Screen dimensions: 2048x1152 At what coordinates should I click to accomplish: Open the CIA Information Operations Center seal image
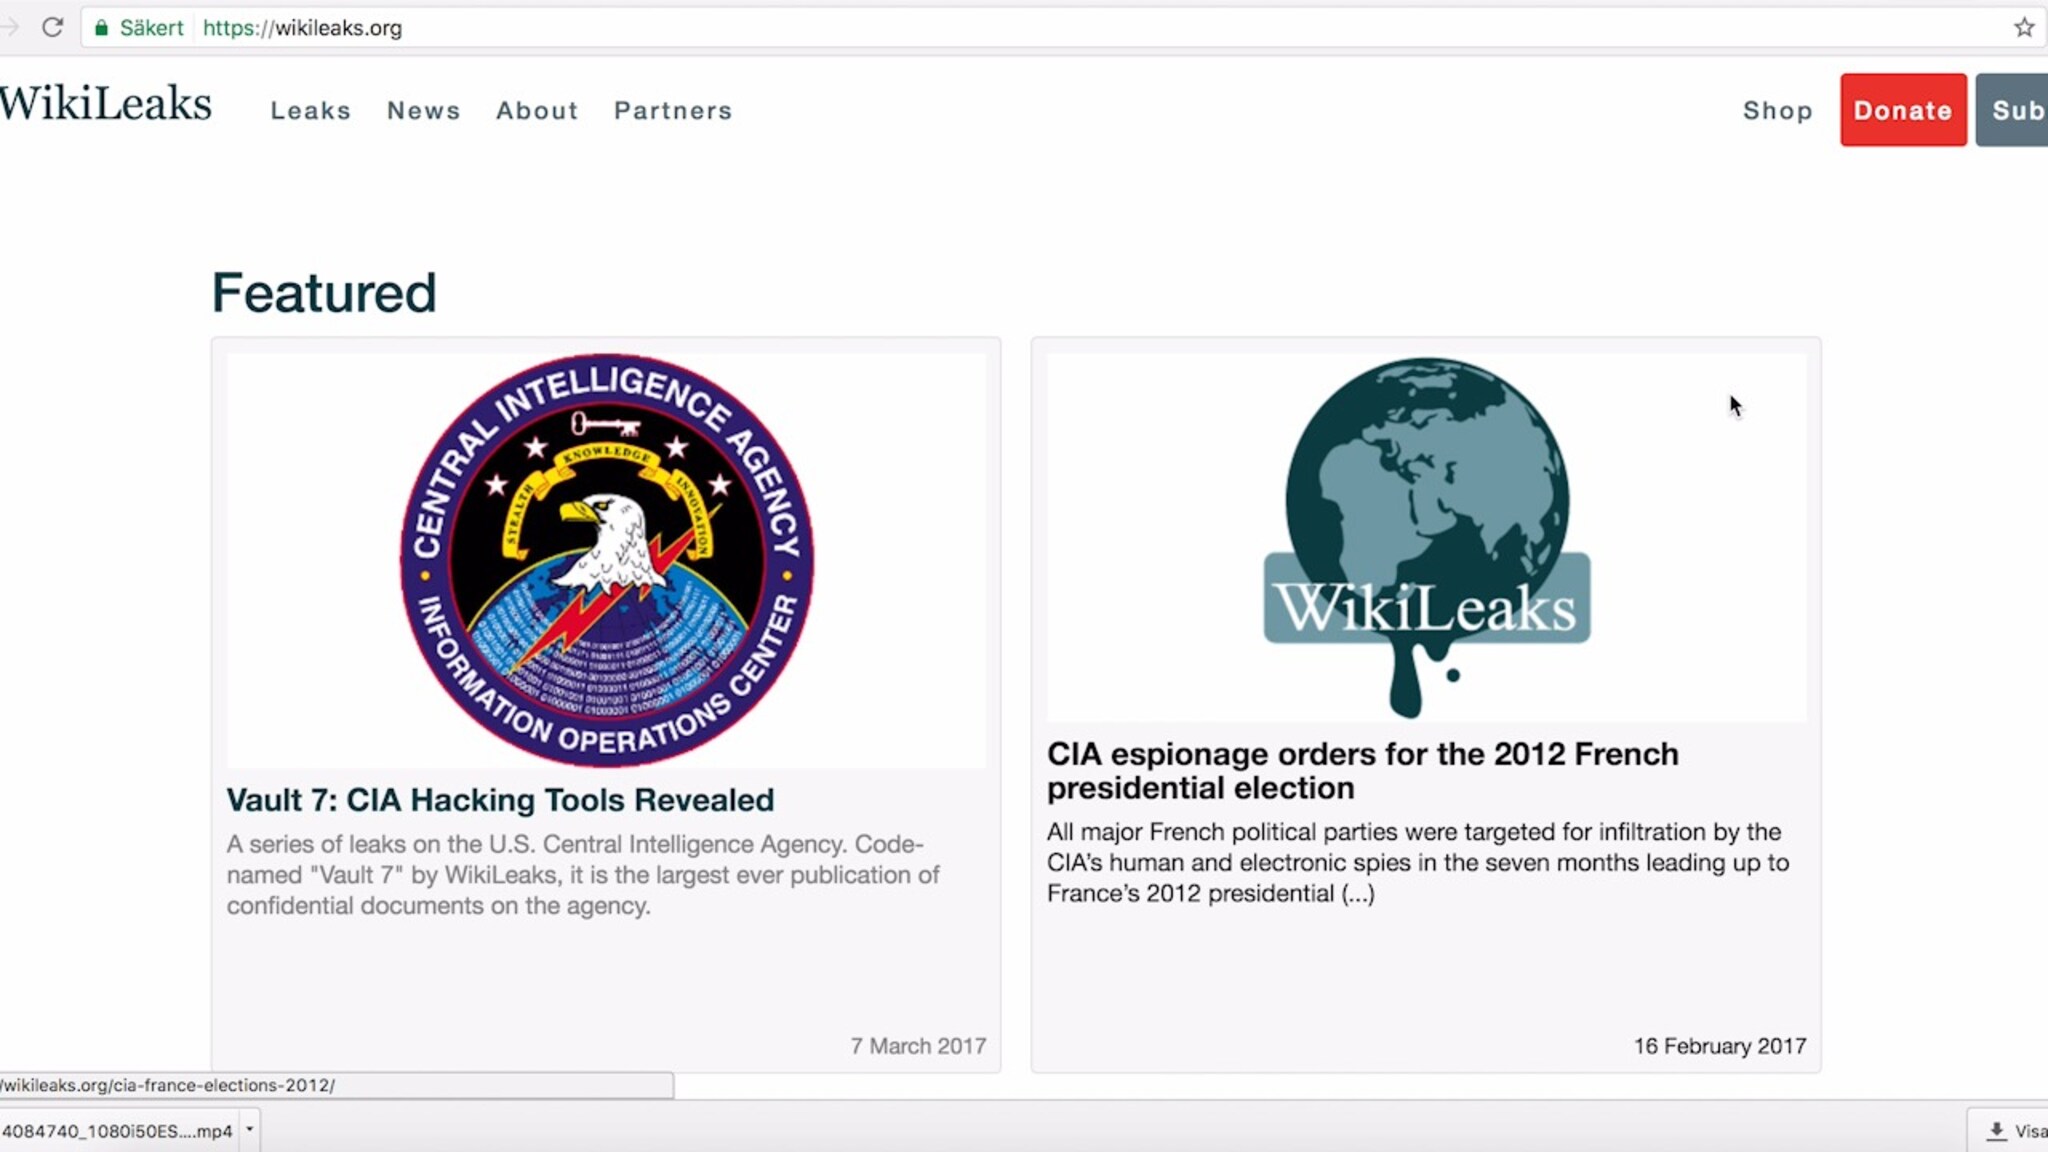[606, 560]
